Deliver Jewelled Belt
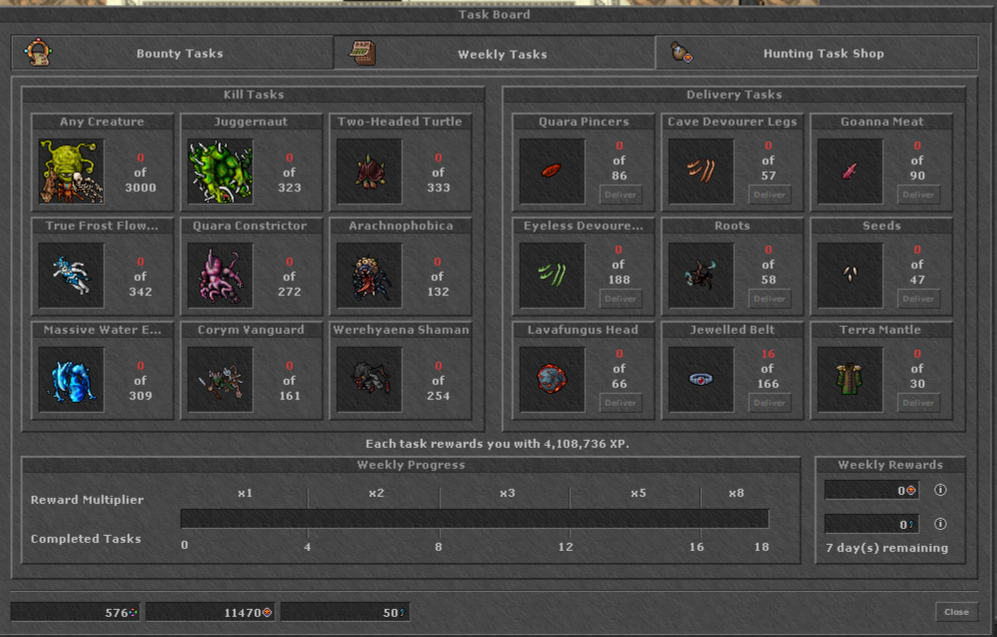The height and width of the screenshot is (637, 997). click(769, 402)
